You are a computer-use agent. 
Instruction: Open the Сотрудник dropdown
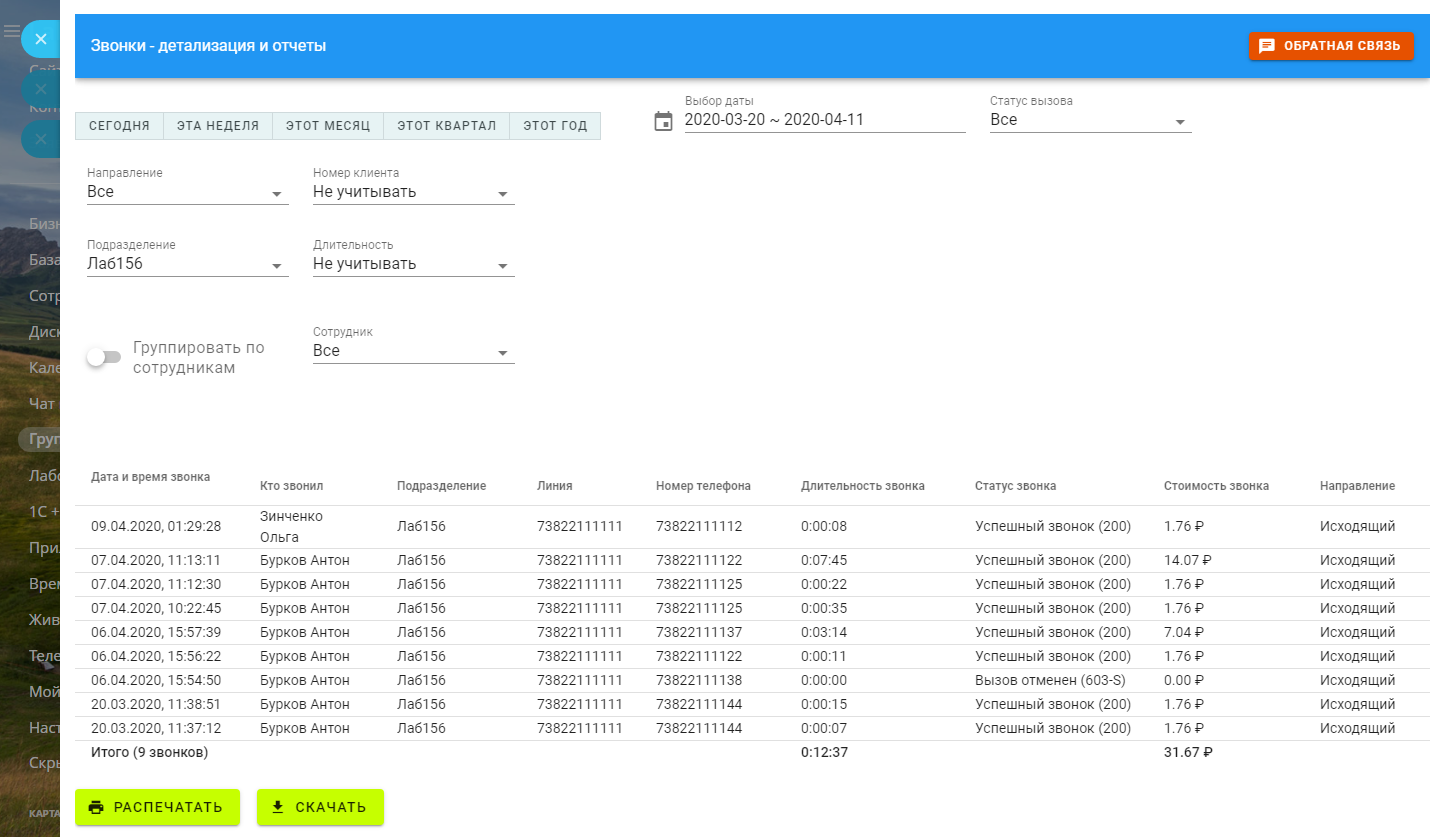(x=413, y=352)
